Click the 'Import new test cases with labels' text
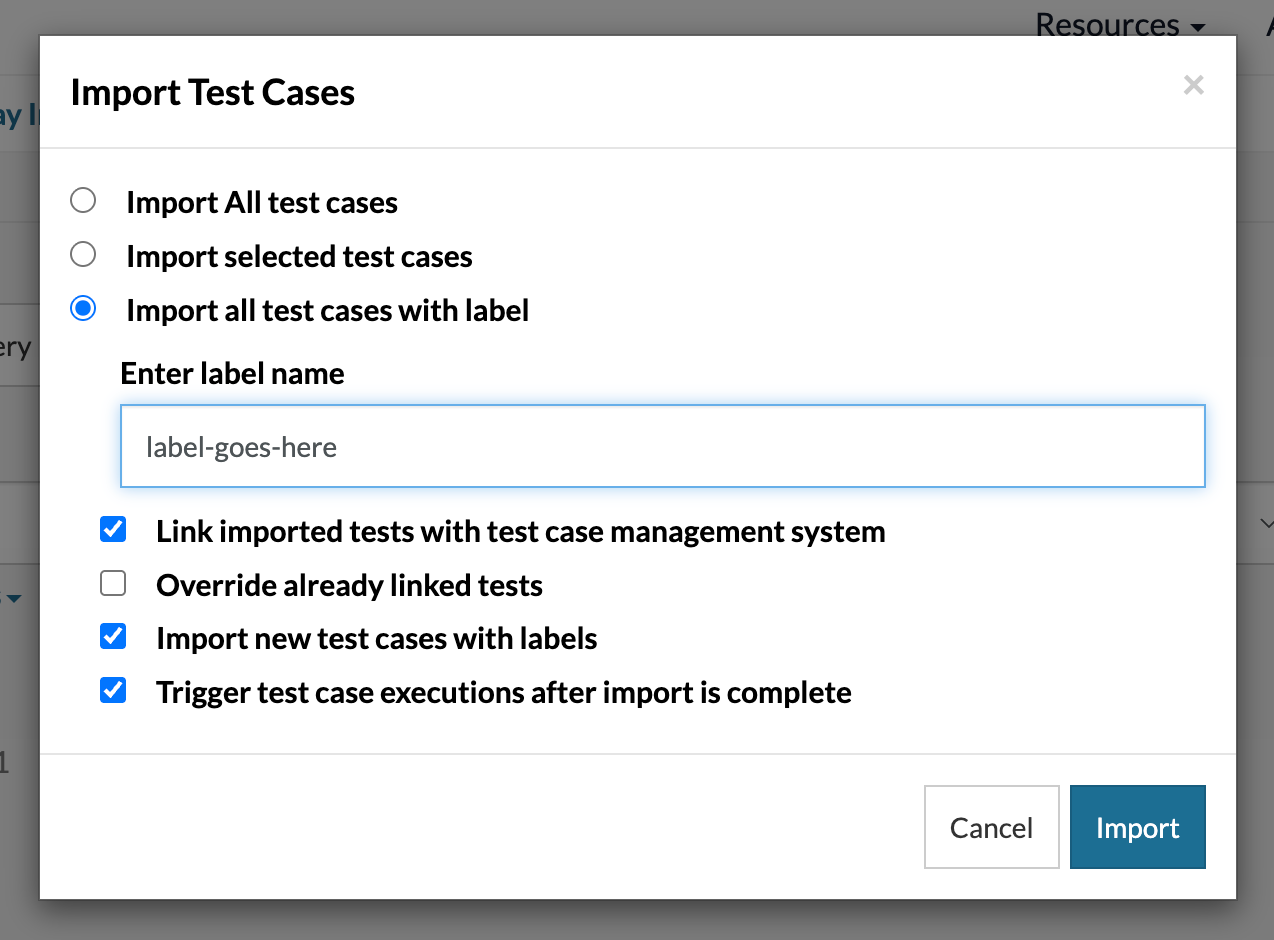The height and width of the screenshot is (940, 1274). pyautogui.click(x=376, y=639)
